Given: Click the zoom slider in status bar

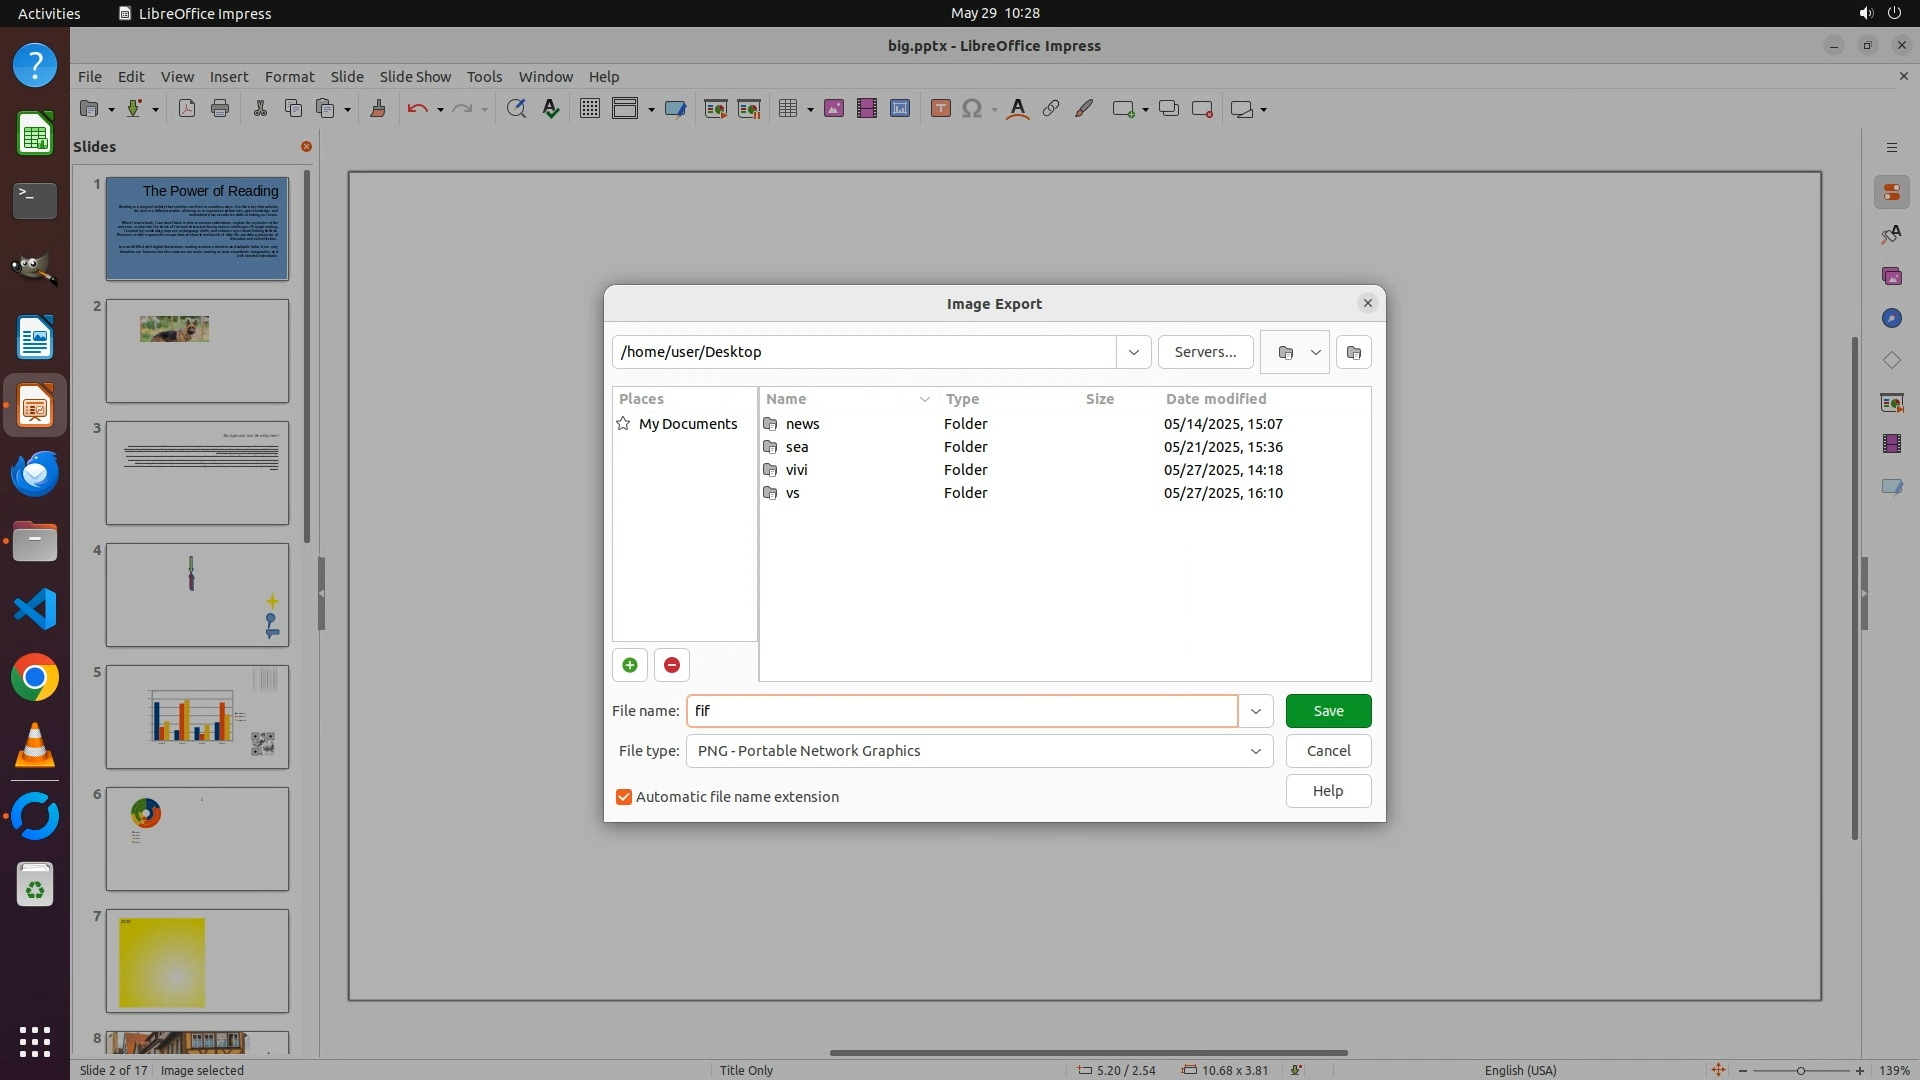Looking at the screenshot, I should click(1800, 1070).
